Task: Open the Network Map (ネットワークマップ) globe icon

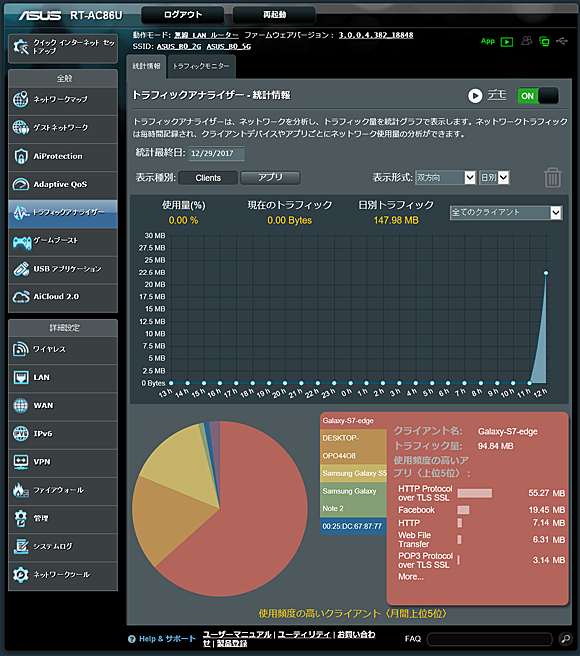Action: click(21, 100)
